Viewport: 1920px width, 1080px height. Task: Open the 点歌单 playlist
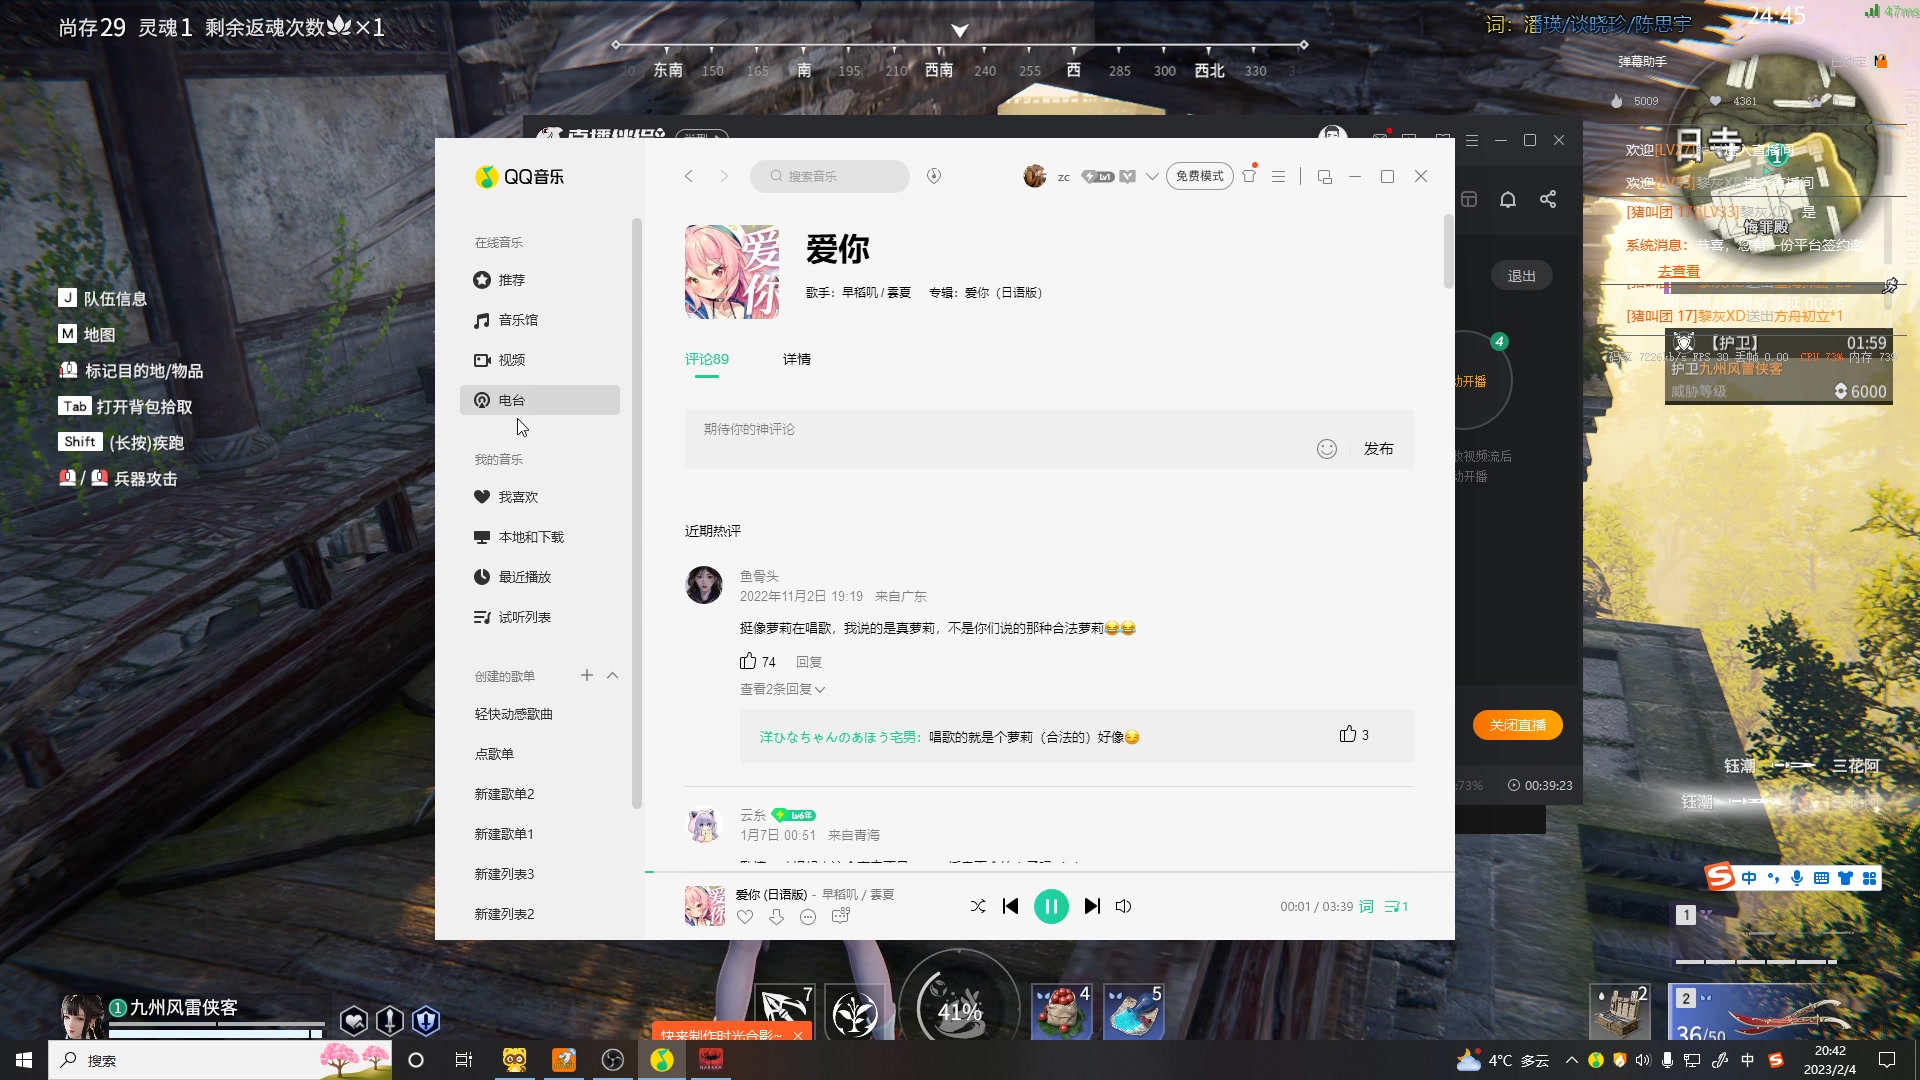click(494, 754)
